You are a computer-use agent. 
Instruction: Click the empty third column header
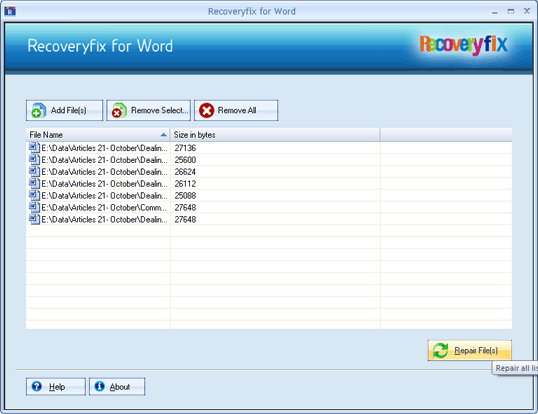tap(446, 135)
